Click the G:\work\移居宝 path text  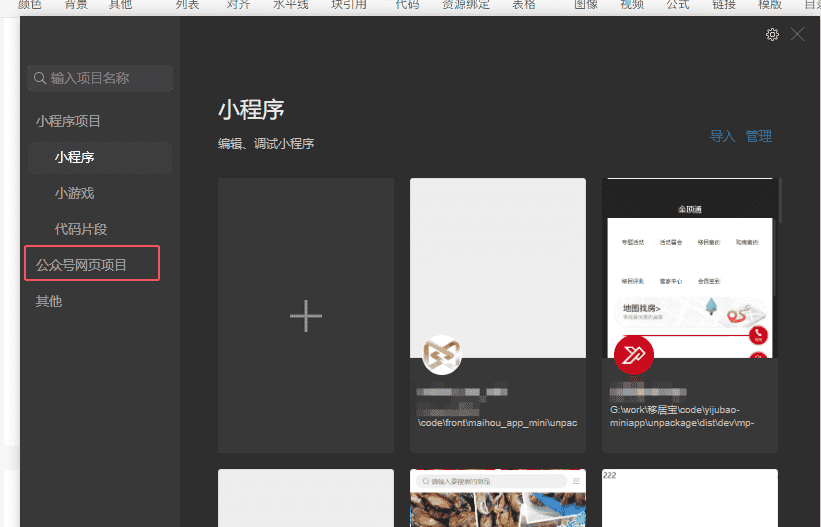click(x=682, y=416)
